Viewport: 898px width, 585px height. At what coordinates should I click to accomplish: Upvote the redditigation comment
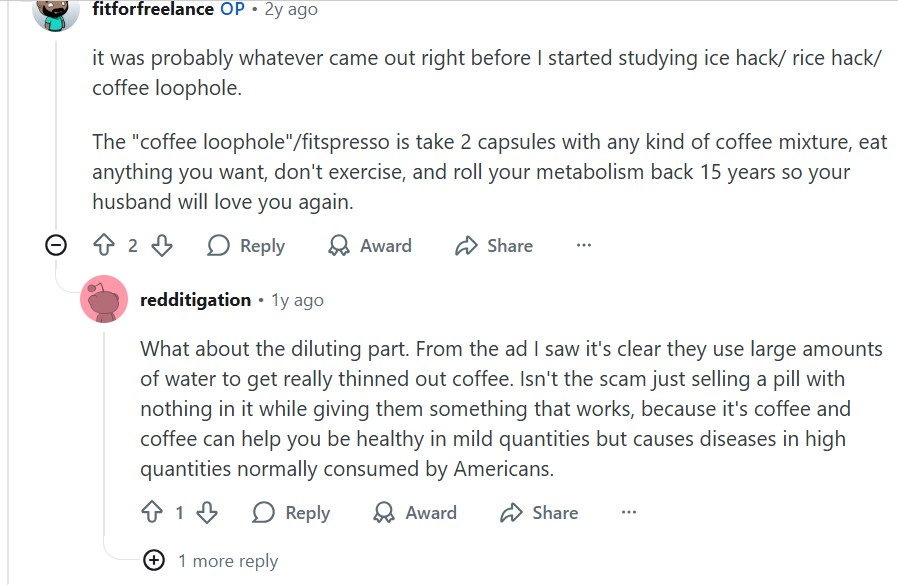click(x=152, y=513)
